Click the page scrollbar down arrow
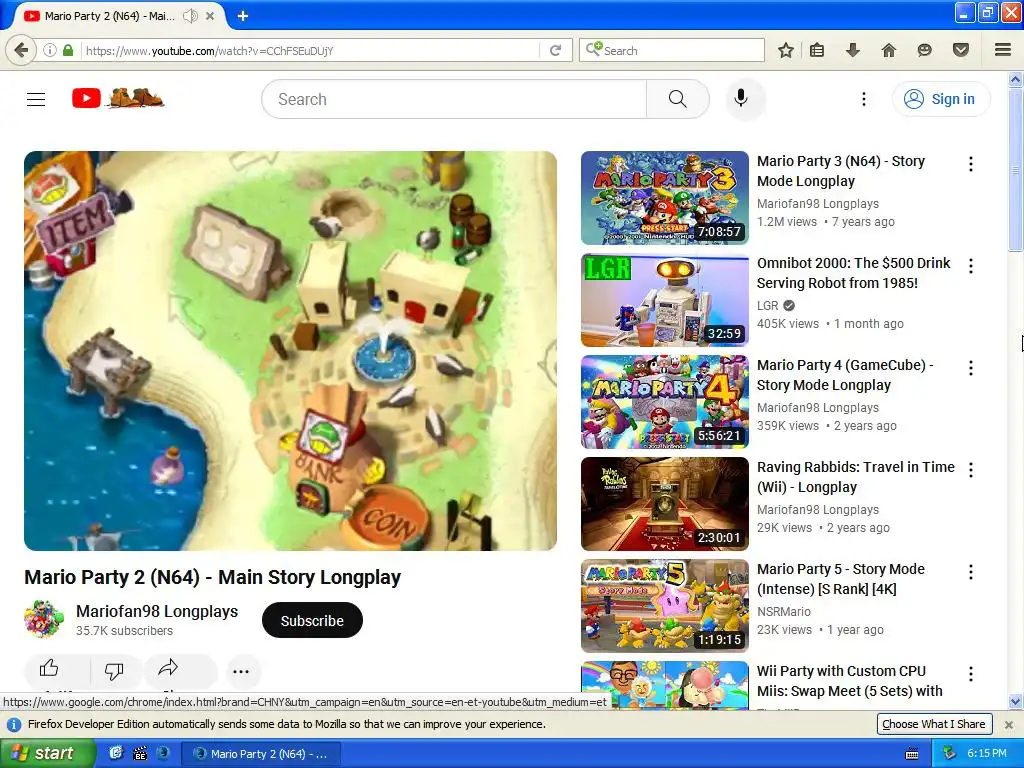1024x768 pixels. pyautogui.click(x=1015, y=702)
